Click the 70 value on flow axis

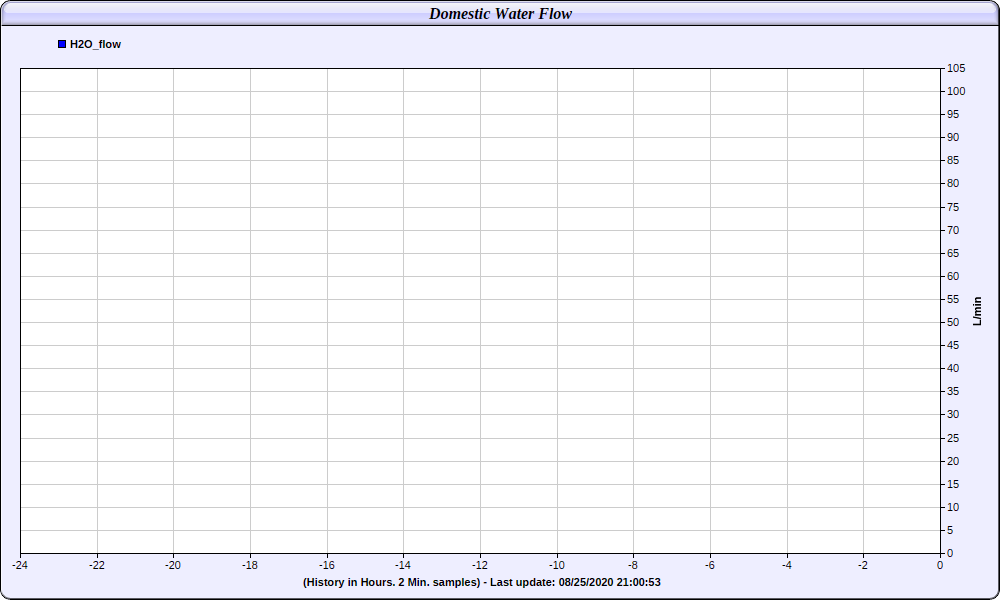[953, 230]
